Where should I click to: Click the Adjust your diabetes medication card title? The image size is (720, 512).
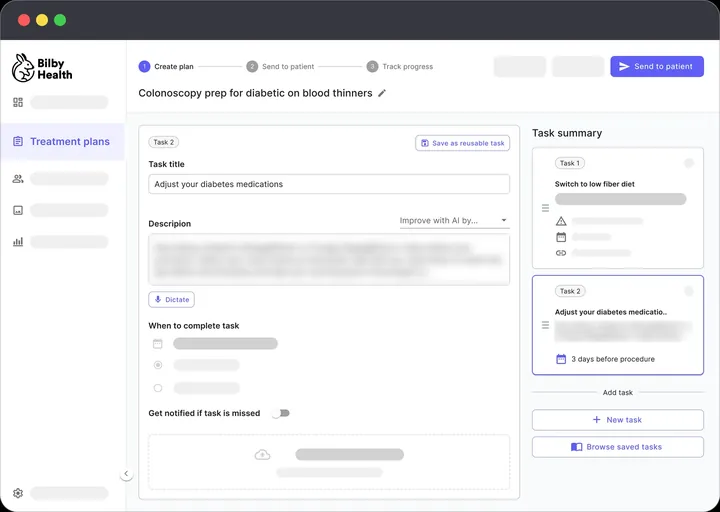coord(611,312)
